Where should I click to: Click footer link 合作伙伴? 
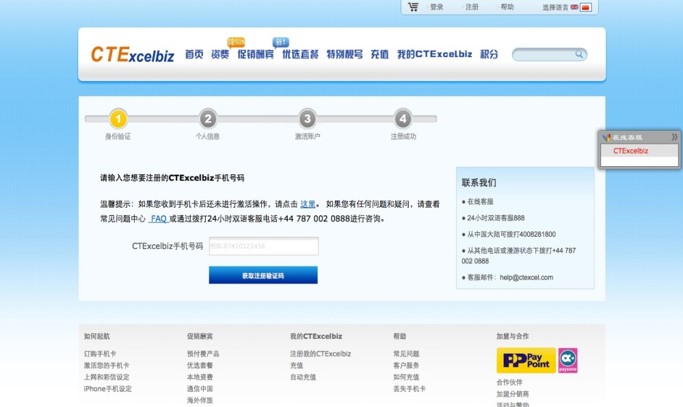tap(509, 382)
